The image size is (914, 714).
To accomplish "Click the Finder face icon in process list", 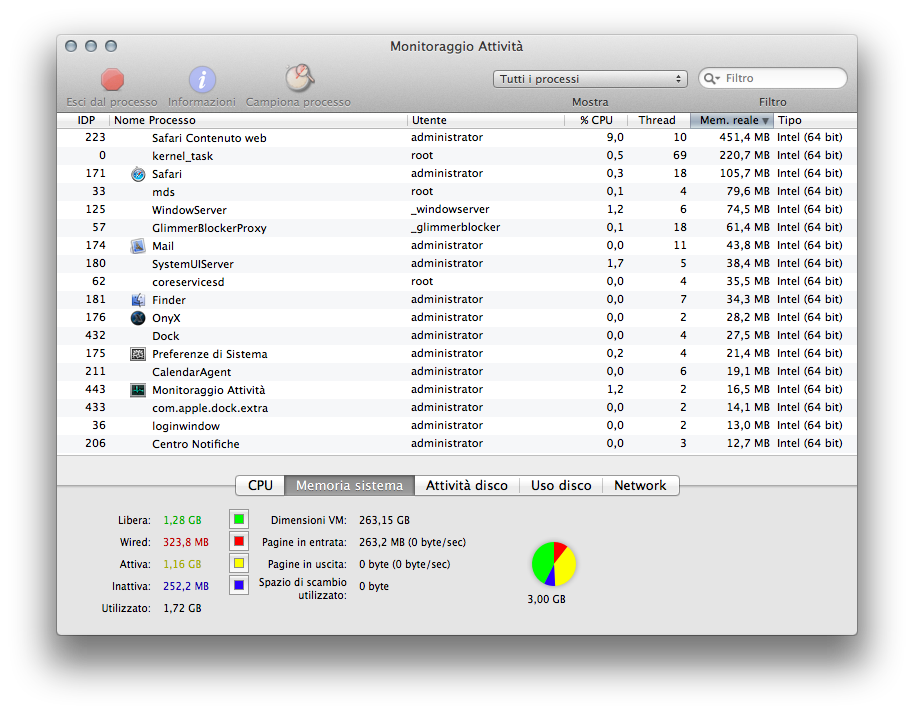I will (x=138, y=300).
